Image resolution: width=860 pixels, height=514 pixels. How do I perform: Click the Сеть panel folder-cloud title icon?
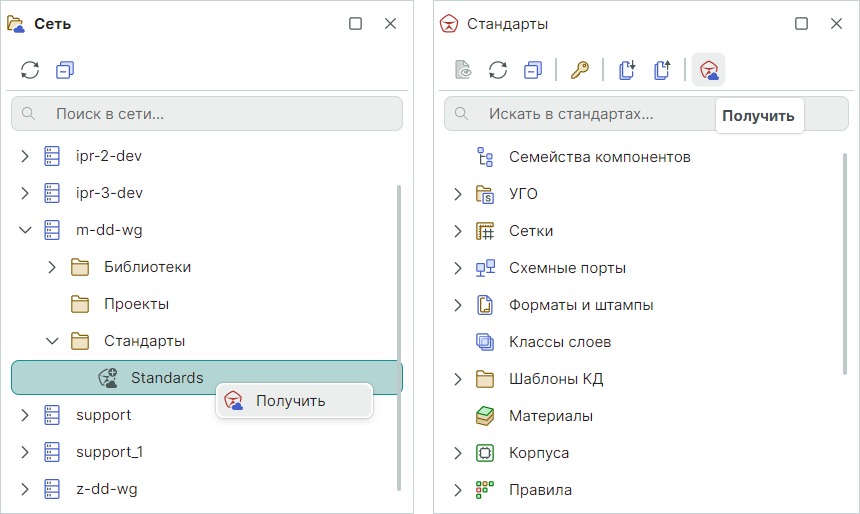tap(16, 24)
